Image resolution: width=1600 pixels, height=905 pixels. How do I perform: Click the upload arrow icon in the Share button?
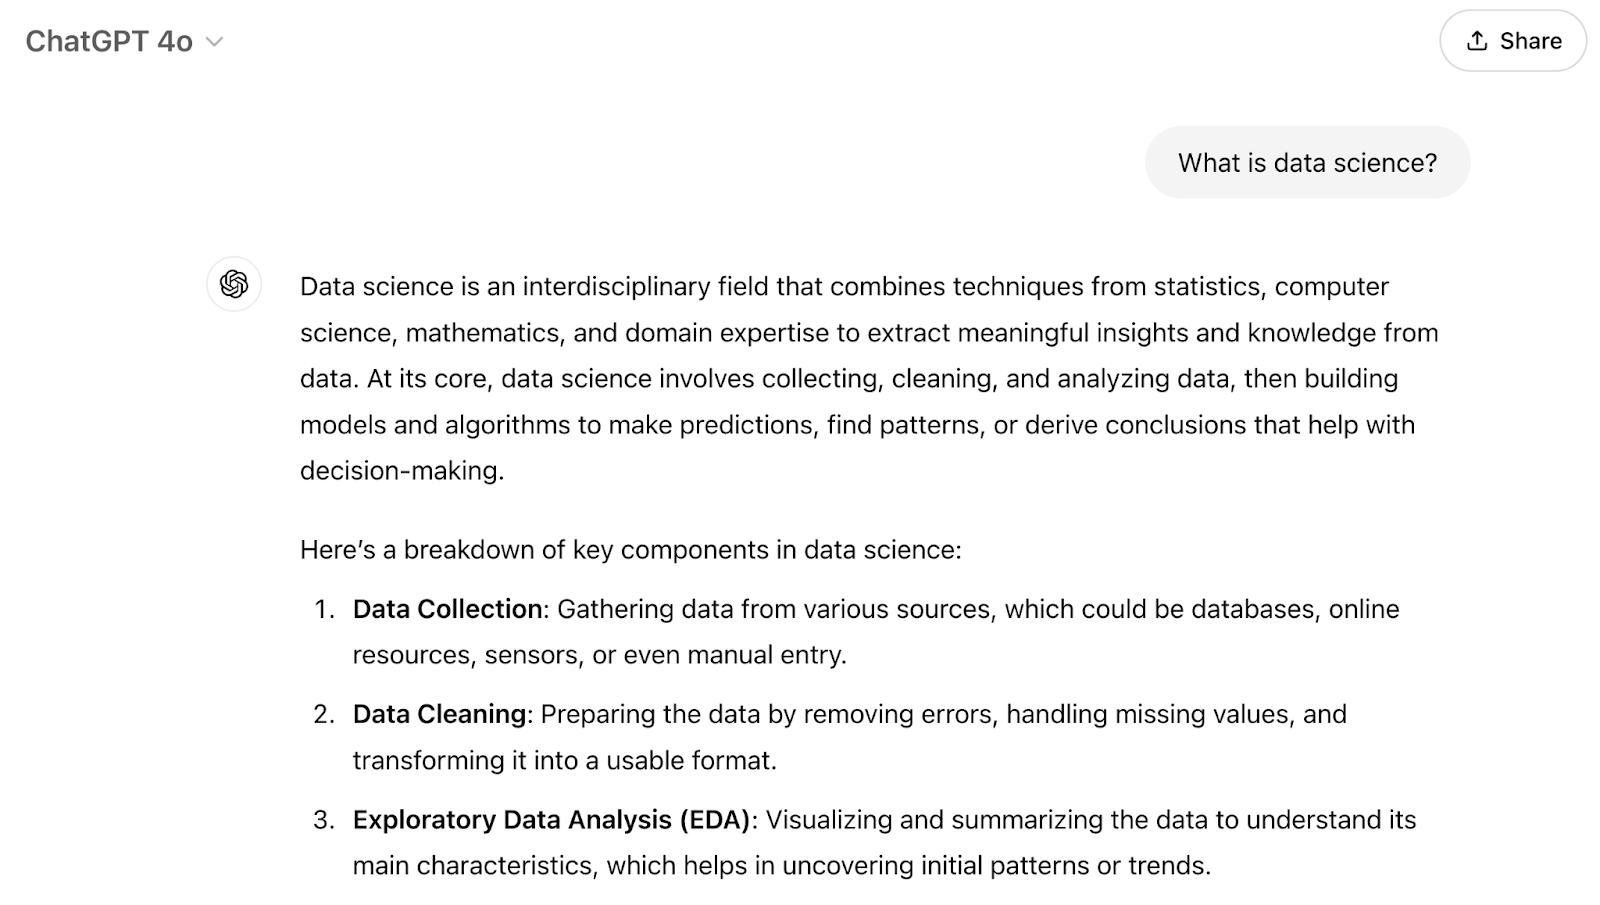pos(1476,41)
